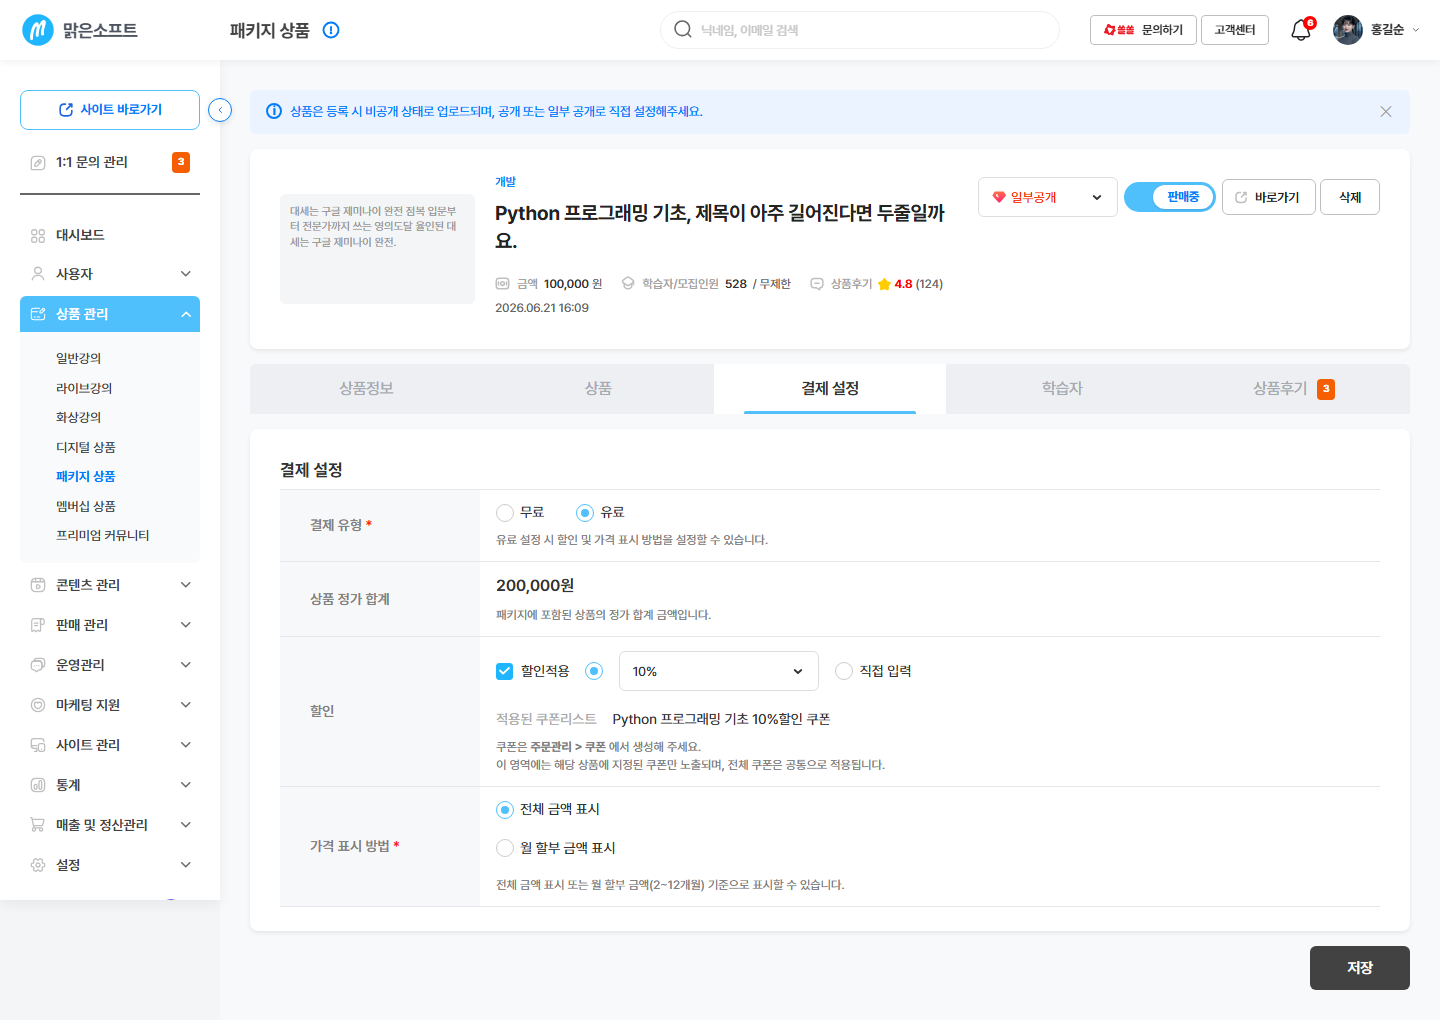The image size is (1440, 1020).
Task: Click the 삭제 button
Action: pyautogui.click(x=1350, y=197)
